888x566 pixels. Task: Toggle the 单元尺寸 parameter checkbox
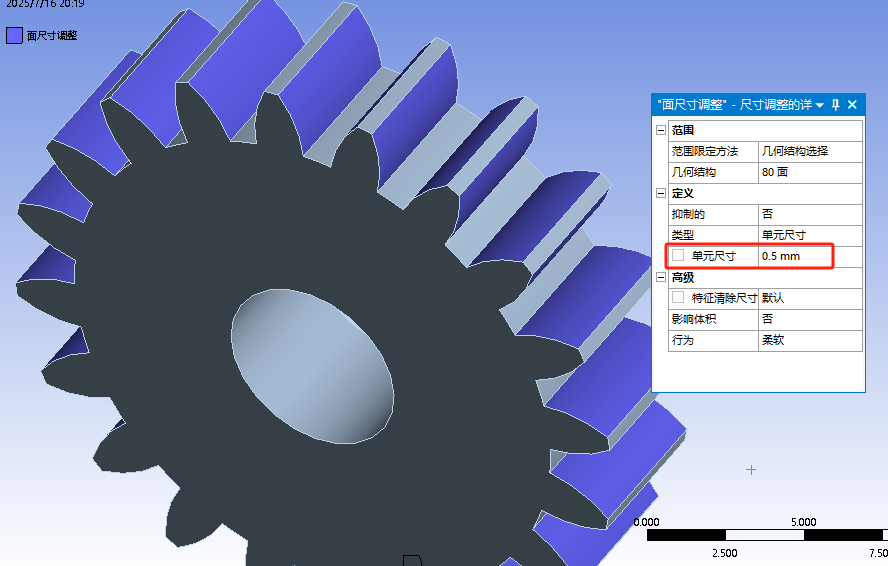(678, 256)
